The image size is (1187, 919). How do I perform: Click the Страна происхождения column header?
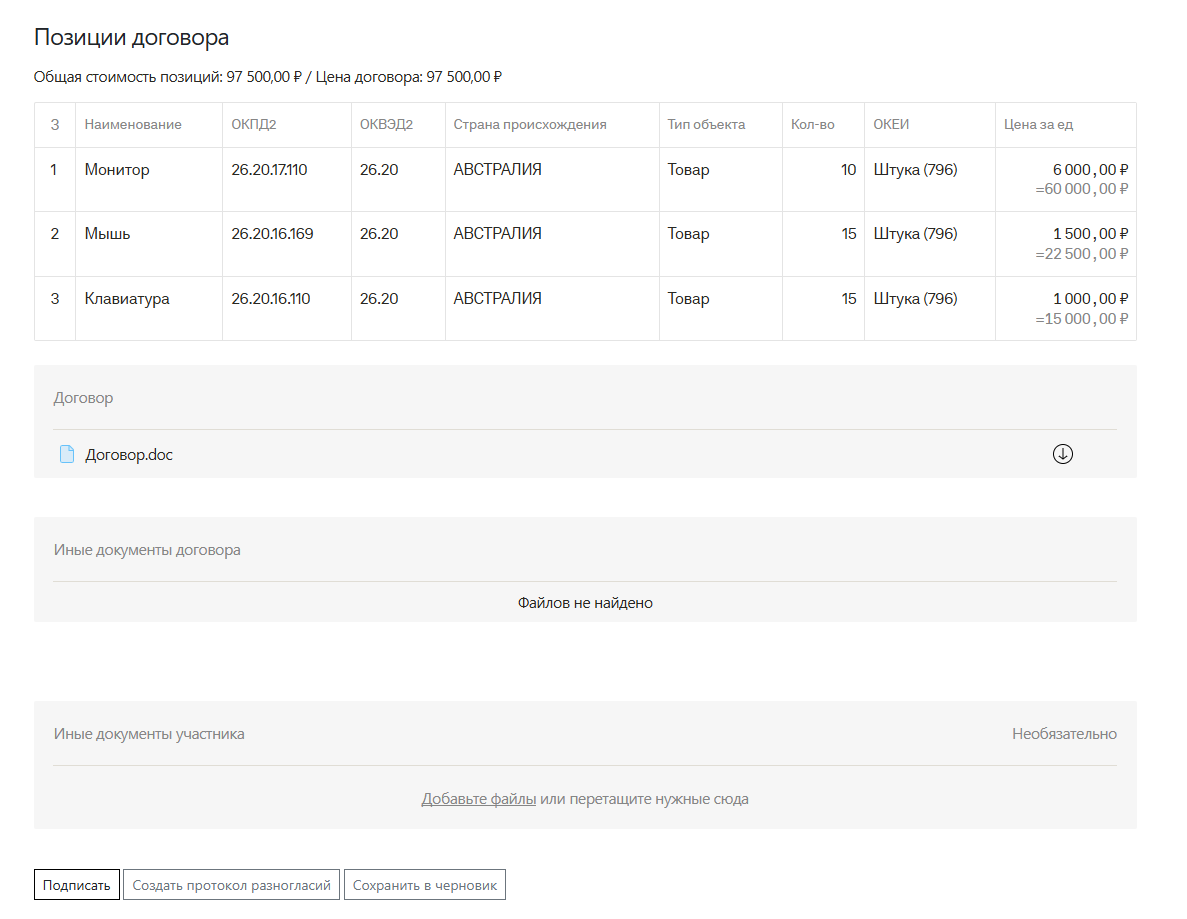click(530, 125)
